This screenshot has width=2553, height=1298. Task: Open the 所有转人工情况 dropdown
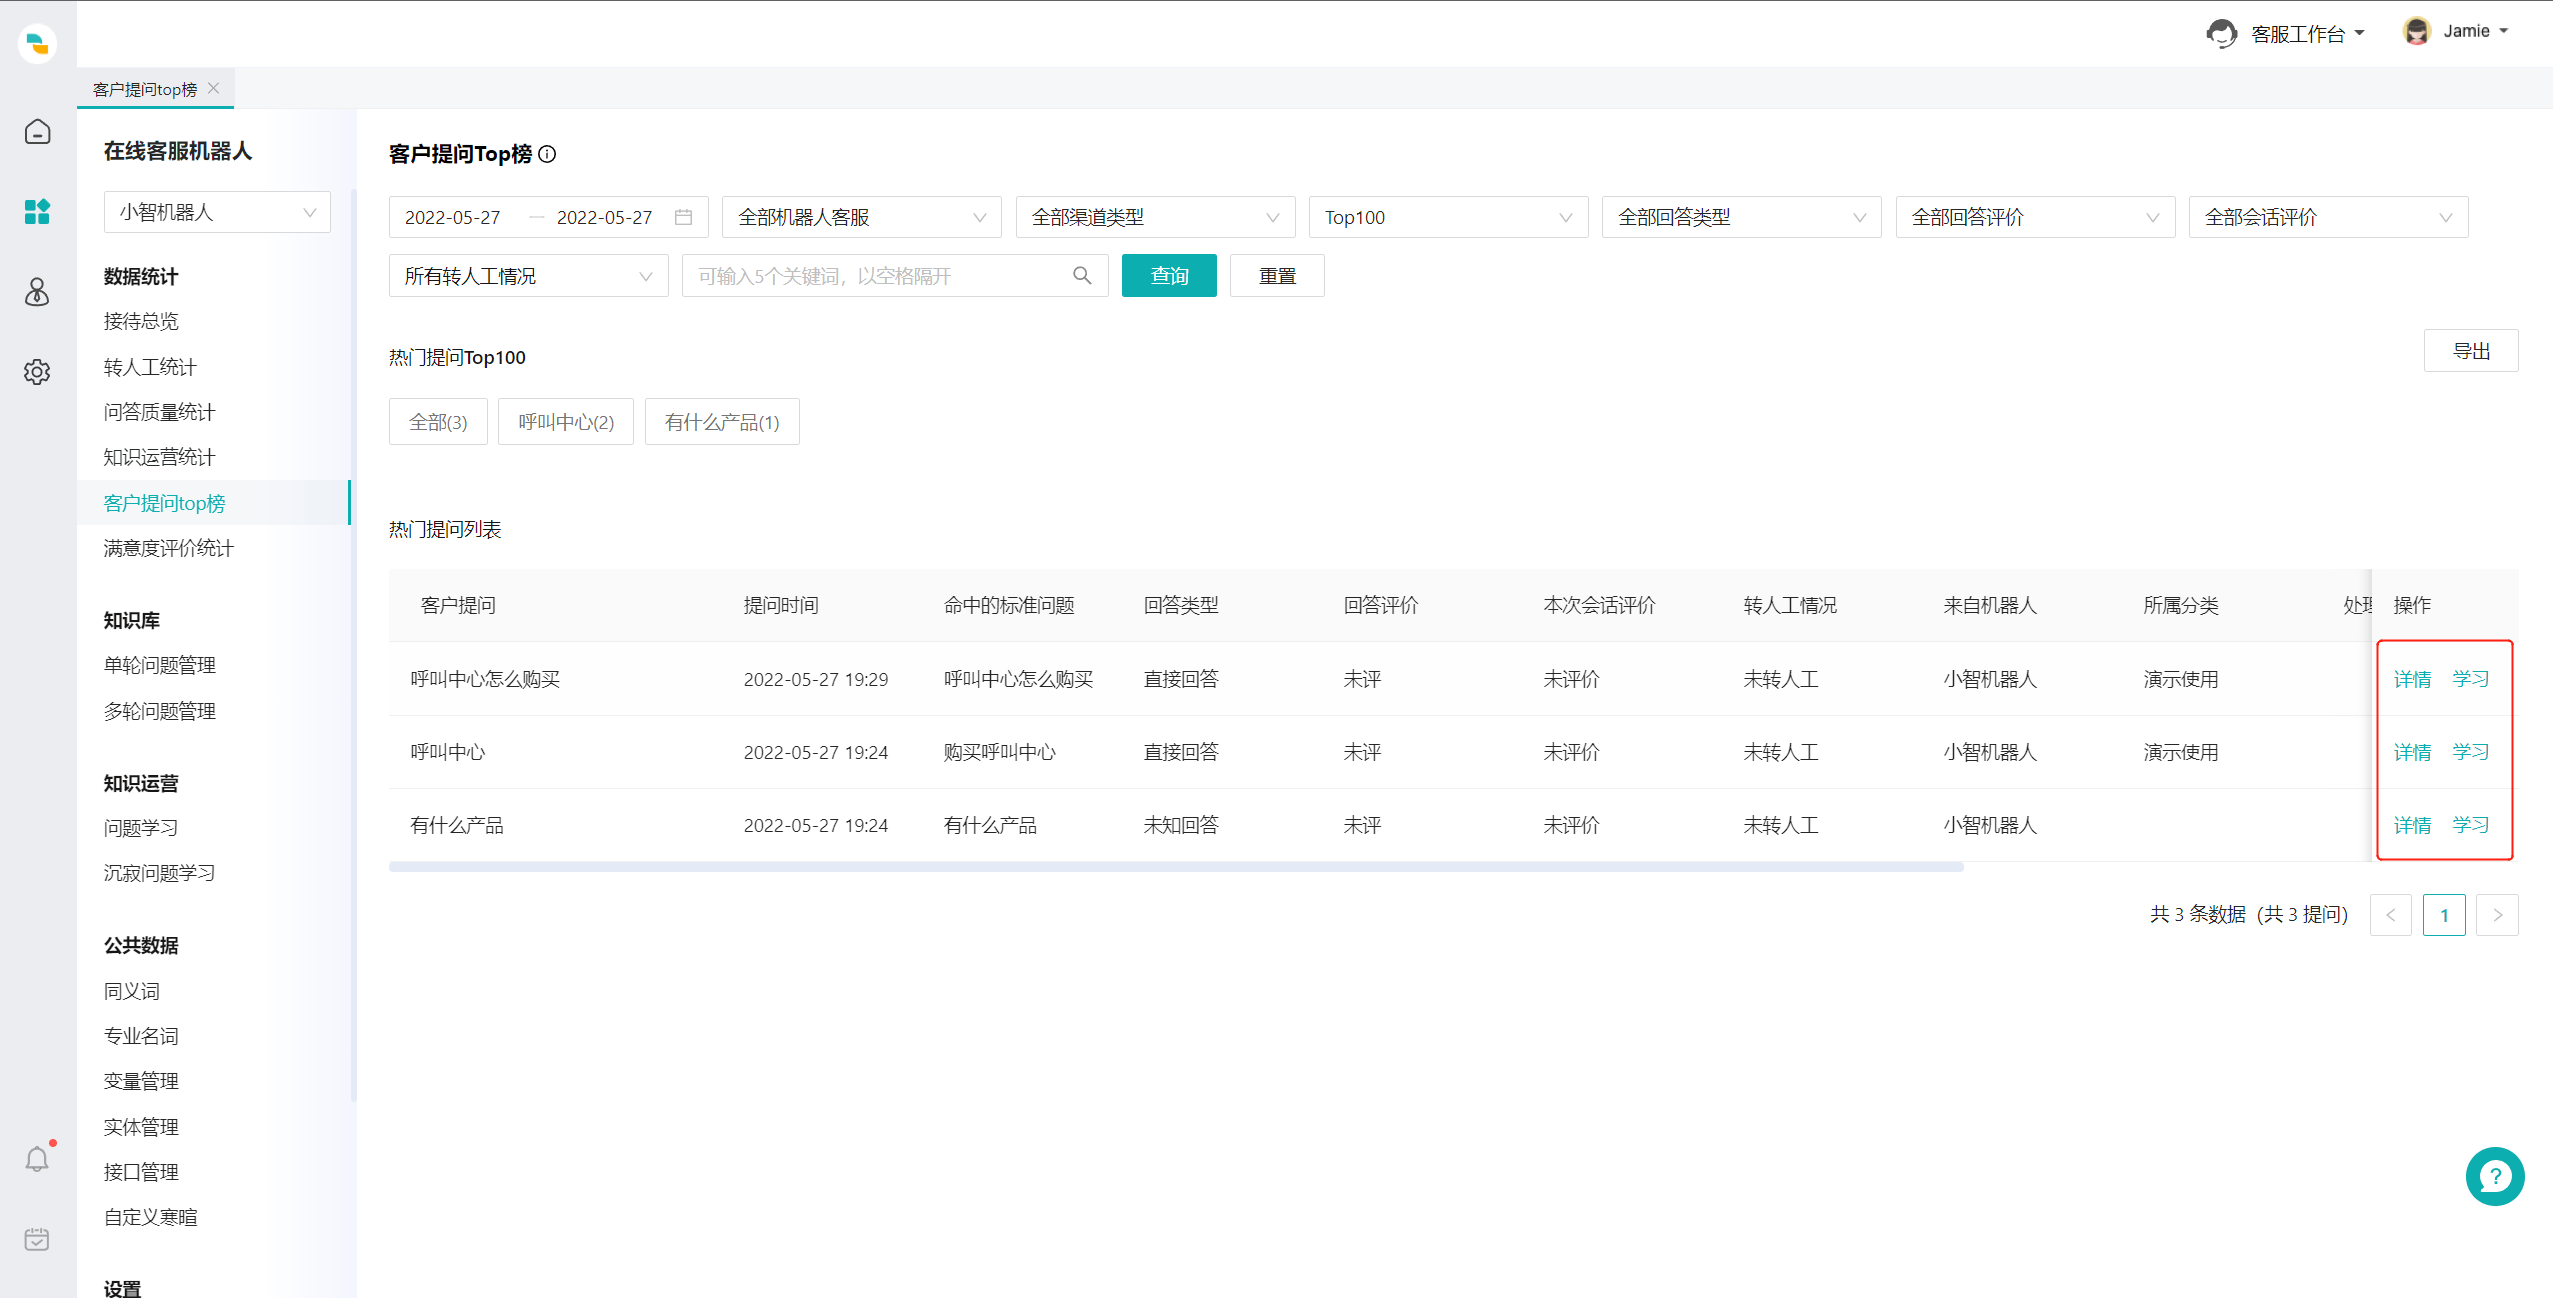(528, 276)
